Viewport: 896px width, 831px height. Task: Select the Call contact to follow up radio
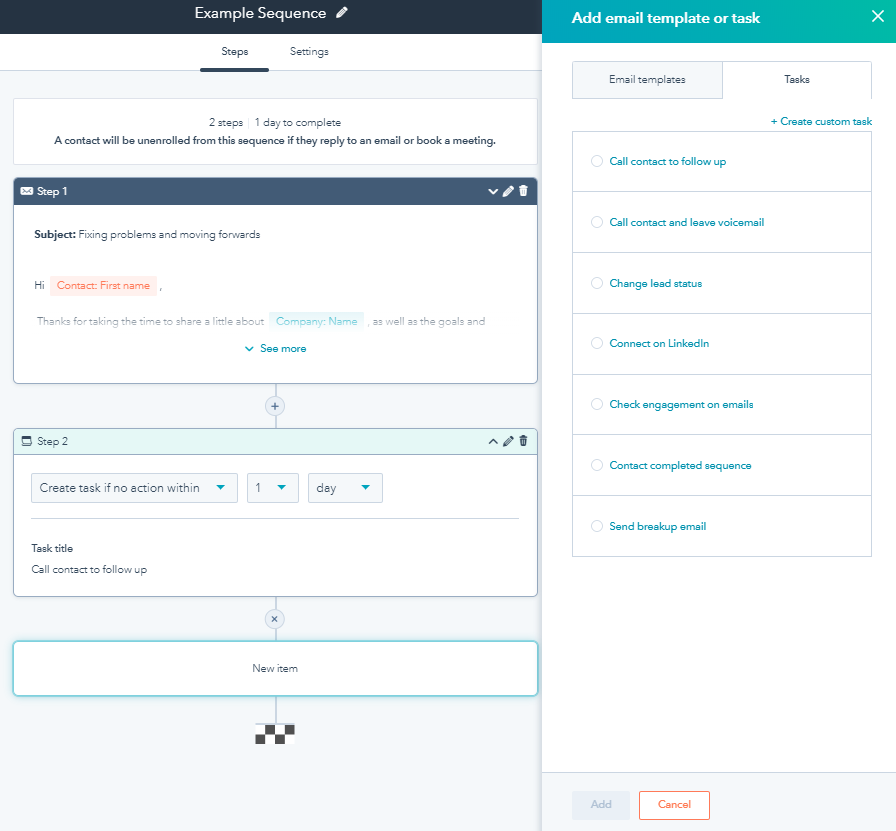597,161
